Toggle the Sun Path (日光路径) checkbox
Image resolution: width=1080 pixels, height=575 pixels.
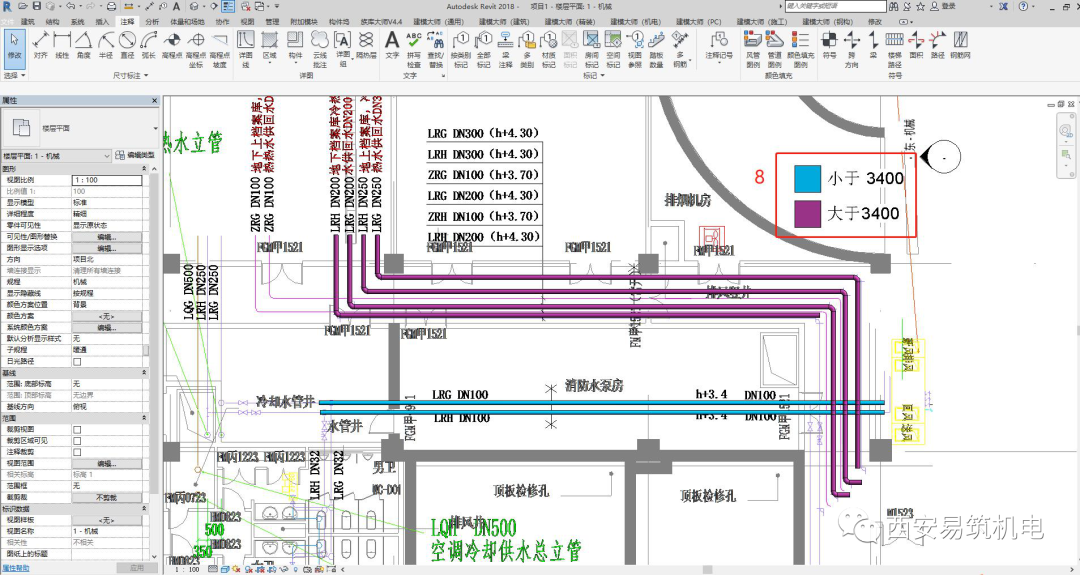tap(77, 361)
